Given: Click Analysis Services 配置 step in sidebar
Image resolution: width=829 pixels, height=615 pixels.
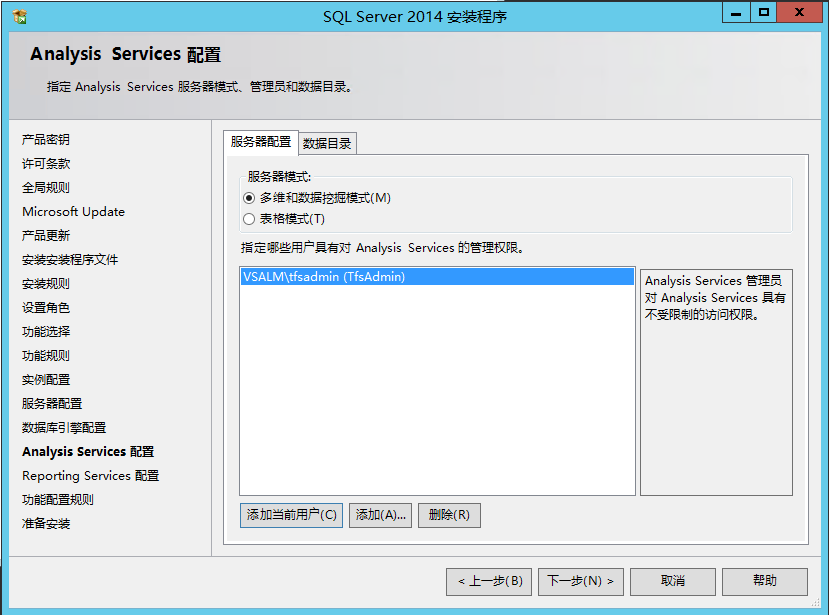Looking at the screenshot, I should 88,452.
